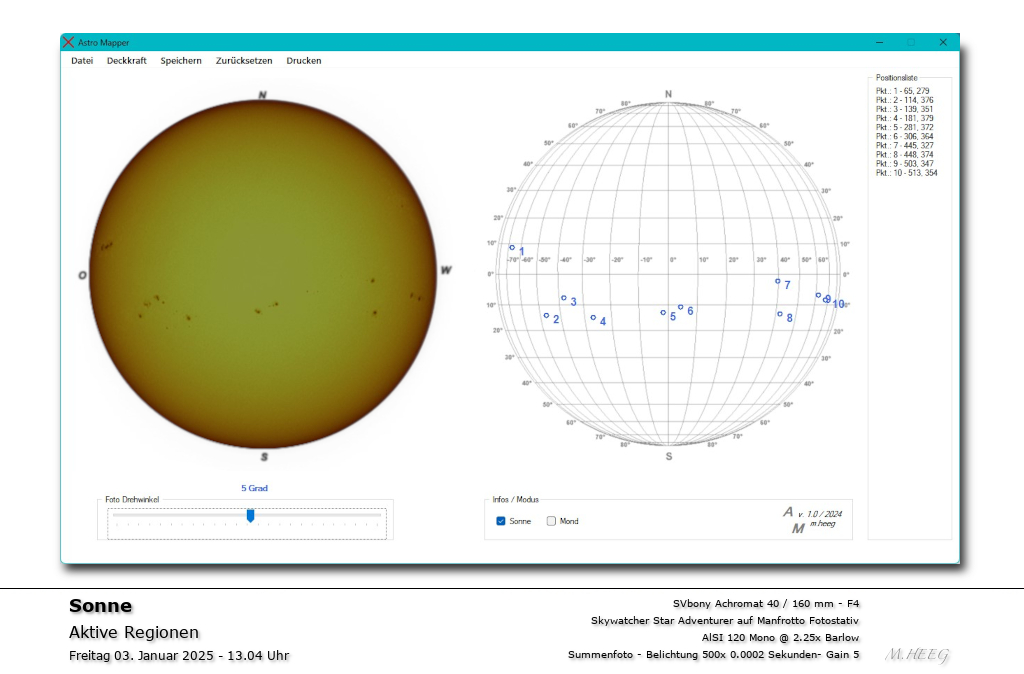Open the Deckkraft menu

[126, 60]
